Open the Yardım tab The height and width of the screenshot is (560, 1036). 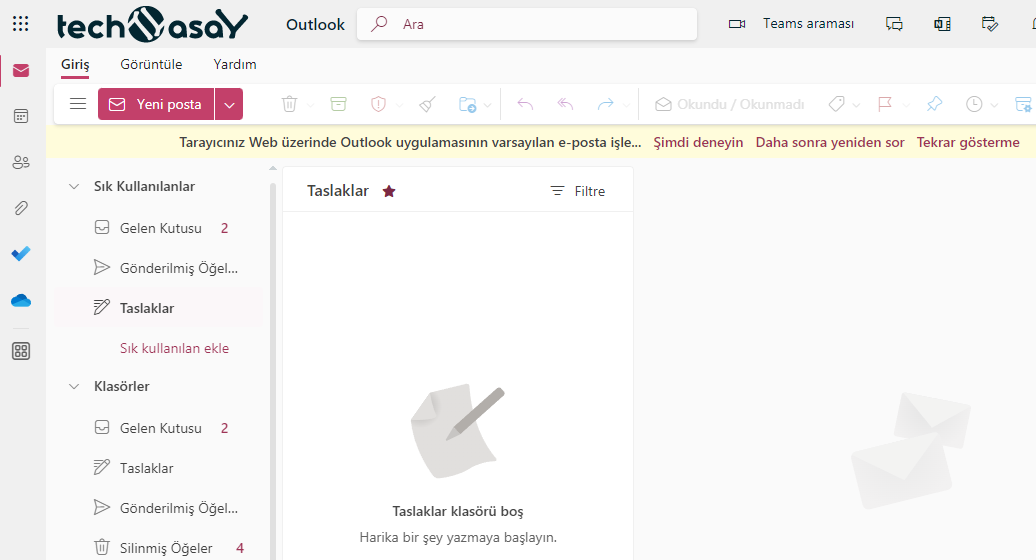[235, 64]
